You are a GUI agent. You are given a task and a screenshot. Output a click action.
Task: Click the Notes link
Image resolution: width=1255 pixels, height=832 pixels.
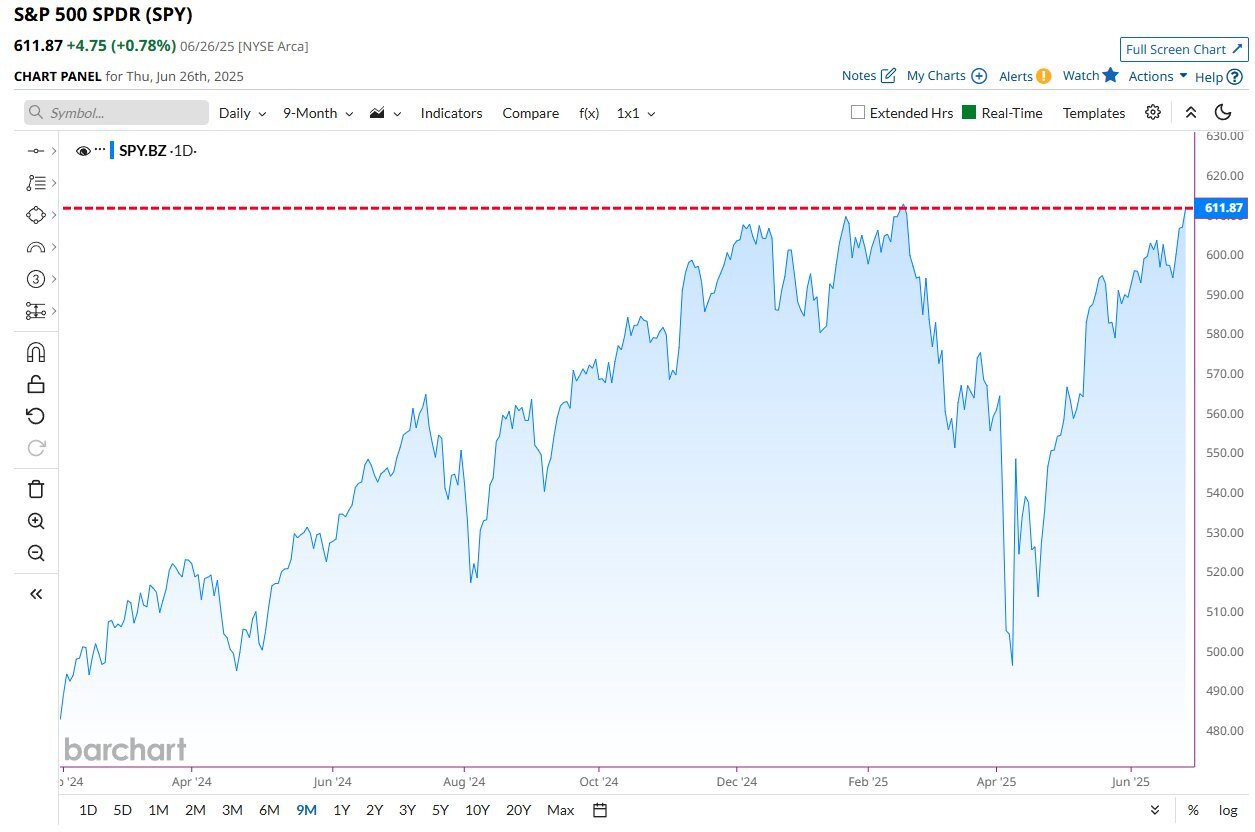pos(859,76)
